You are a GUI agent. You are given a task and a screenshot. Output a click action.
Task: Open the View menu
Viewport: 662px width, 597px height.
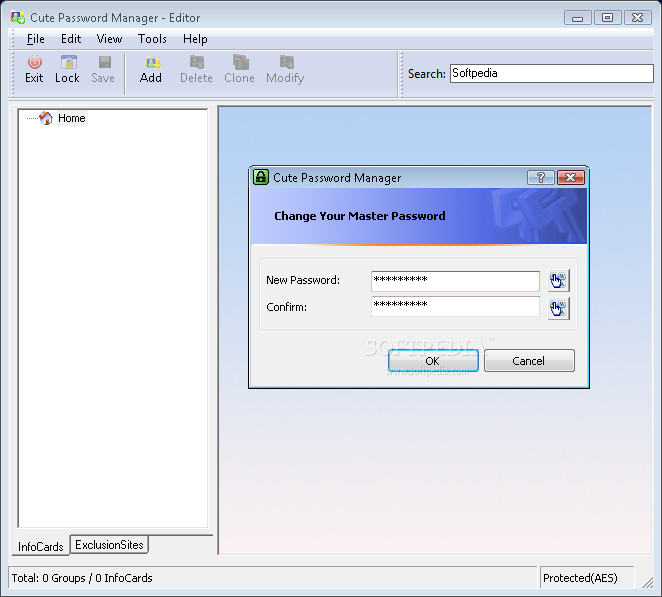(x=109, y=39)
